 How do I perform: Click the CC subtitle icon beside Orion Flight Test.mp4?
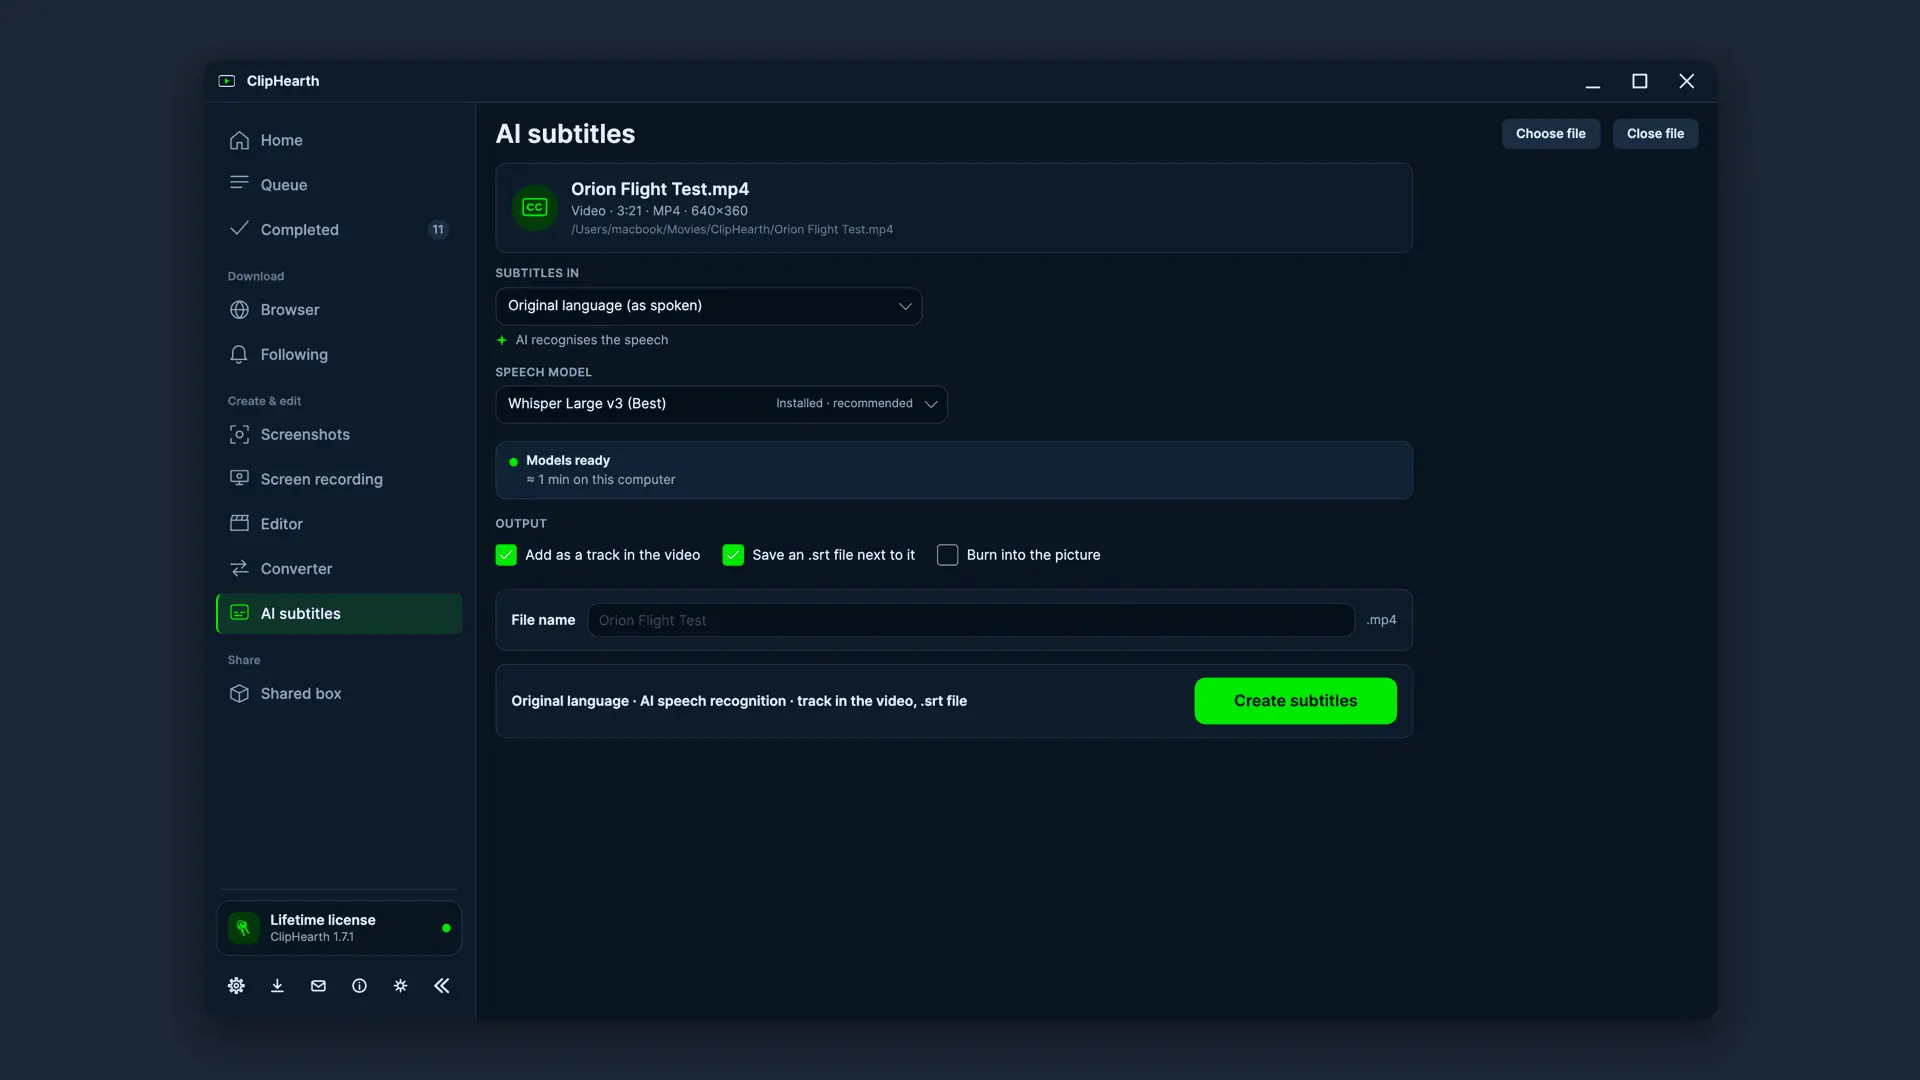click(535, 208)
